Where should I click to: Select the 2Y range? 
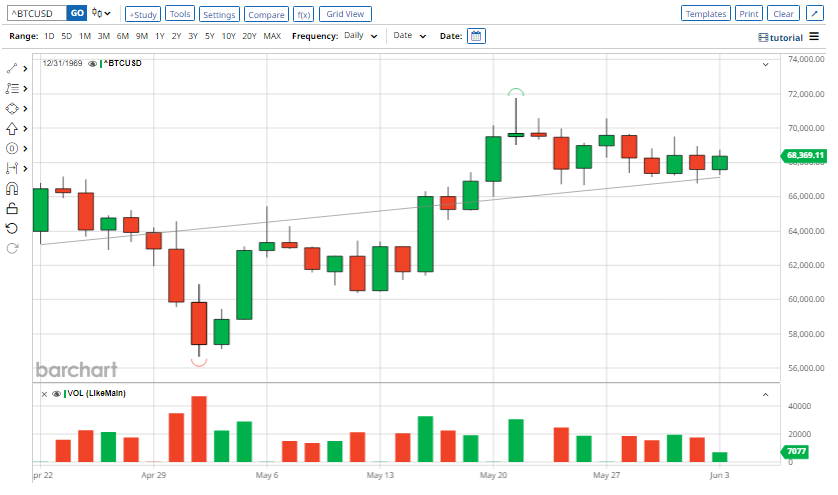pos(176,36)
